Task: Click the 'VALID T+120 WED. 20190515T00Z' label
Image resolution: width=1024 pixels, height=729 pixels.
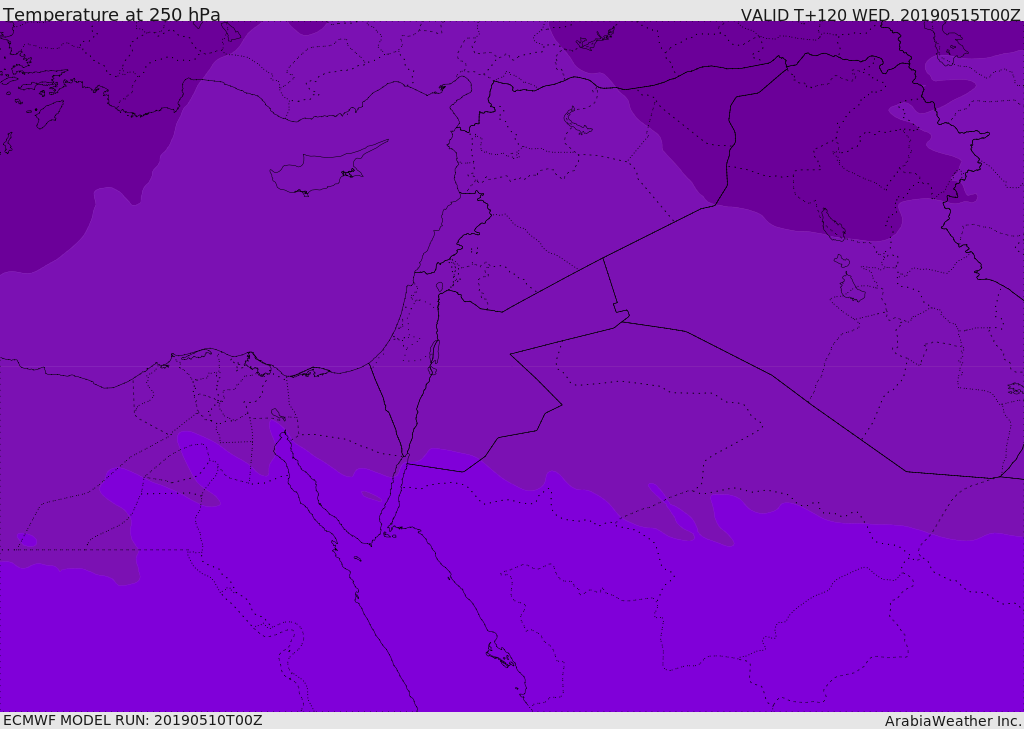Action: coord(880,14)
